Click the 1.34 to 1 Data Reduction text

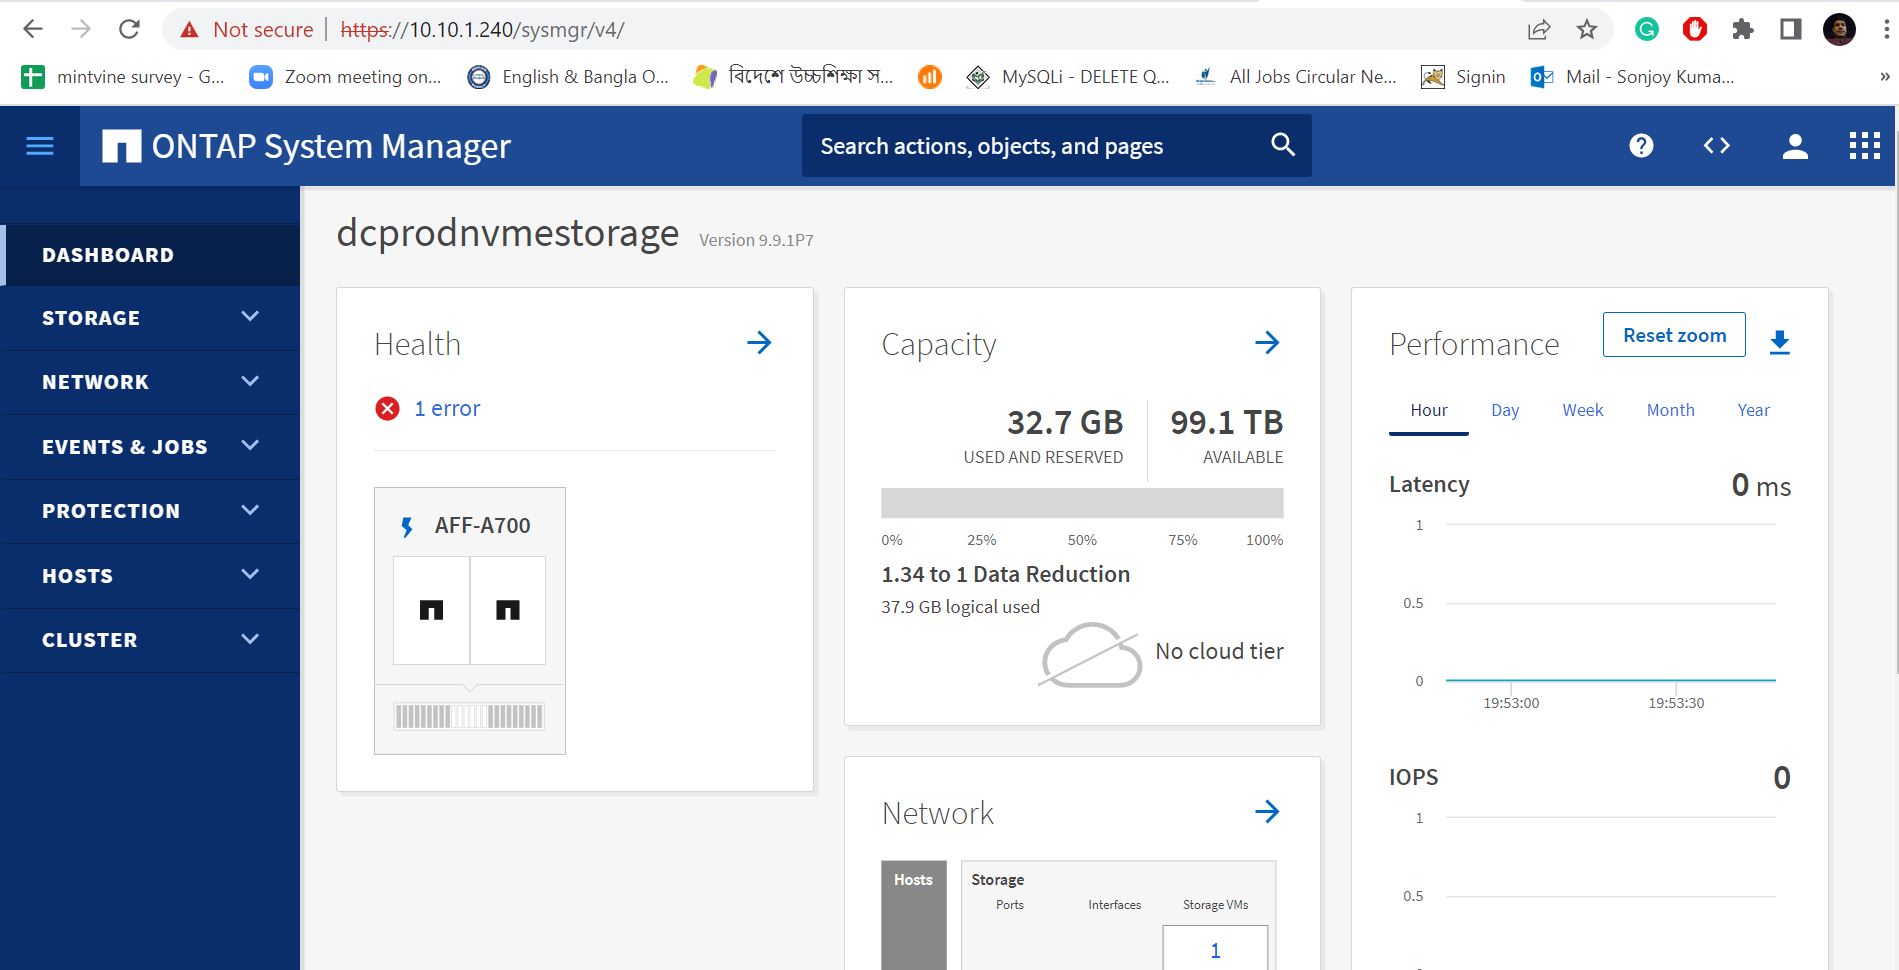tap(1005, 574)
